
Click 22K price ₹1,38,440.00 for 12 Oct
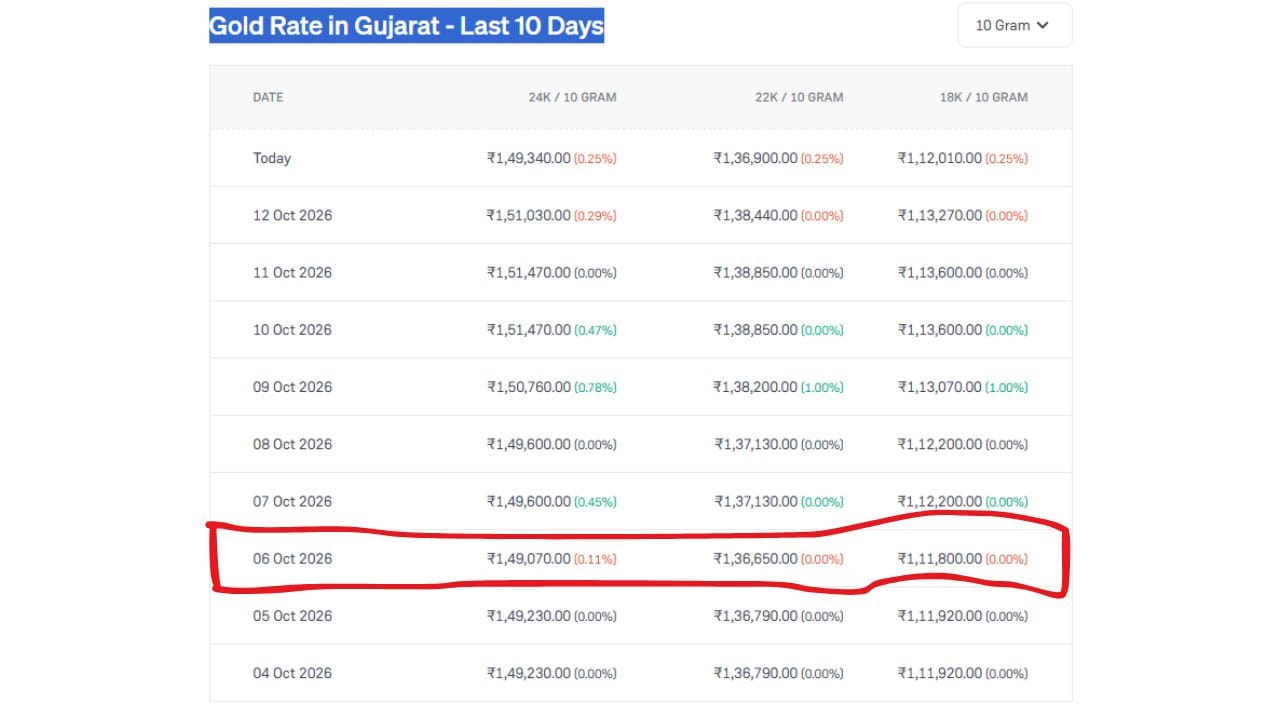(x=756, y=215)
